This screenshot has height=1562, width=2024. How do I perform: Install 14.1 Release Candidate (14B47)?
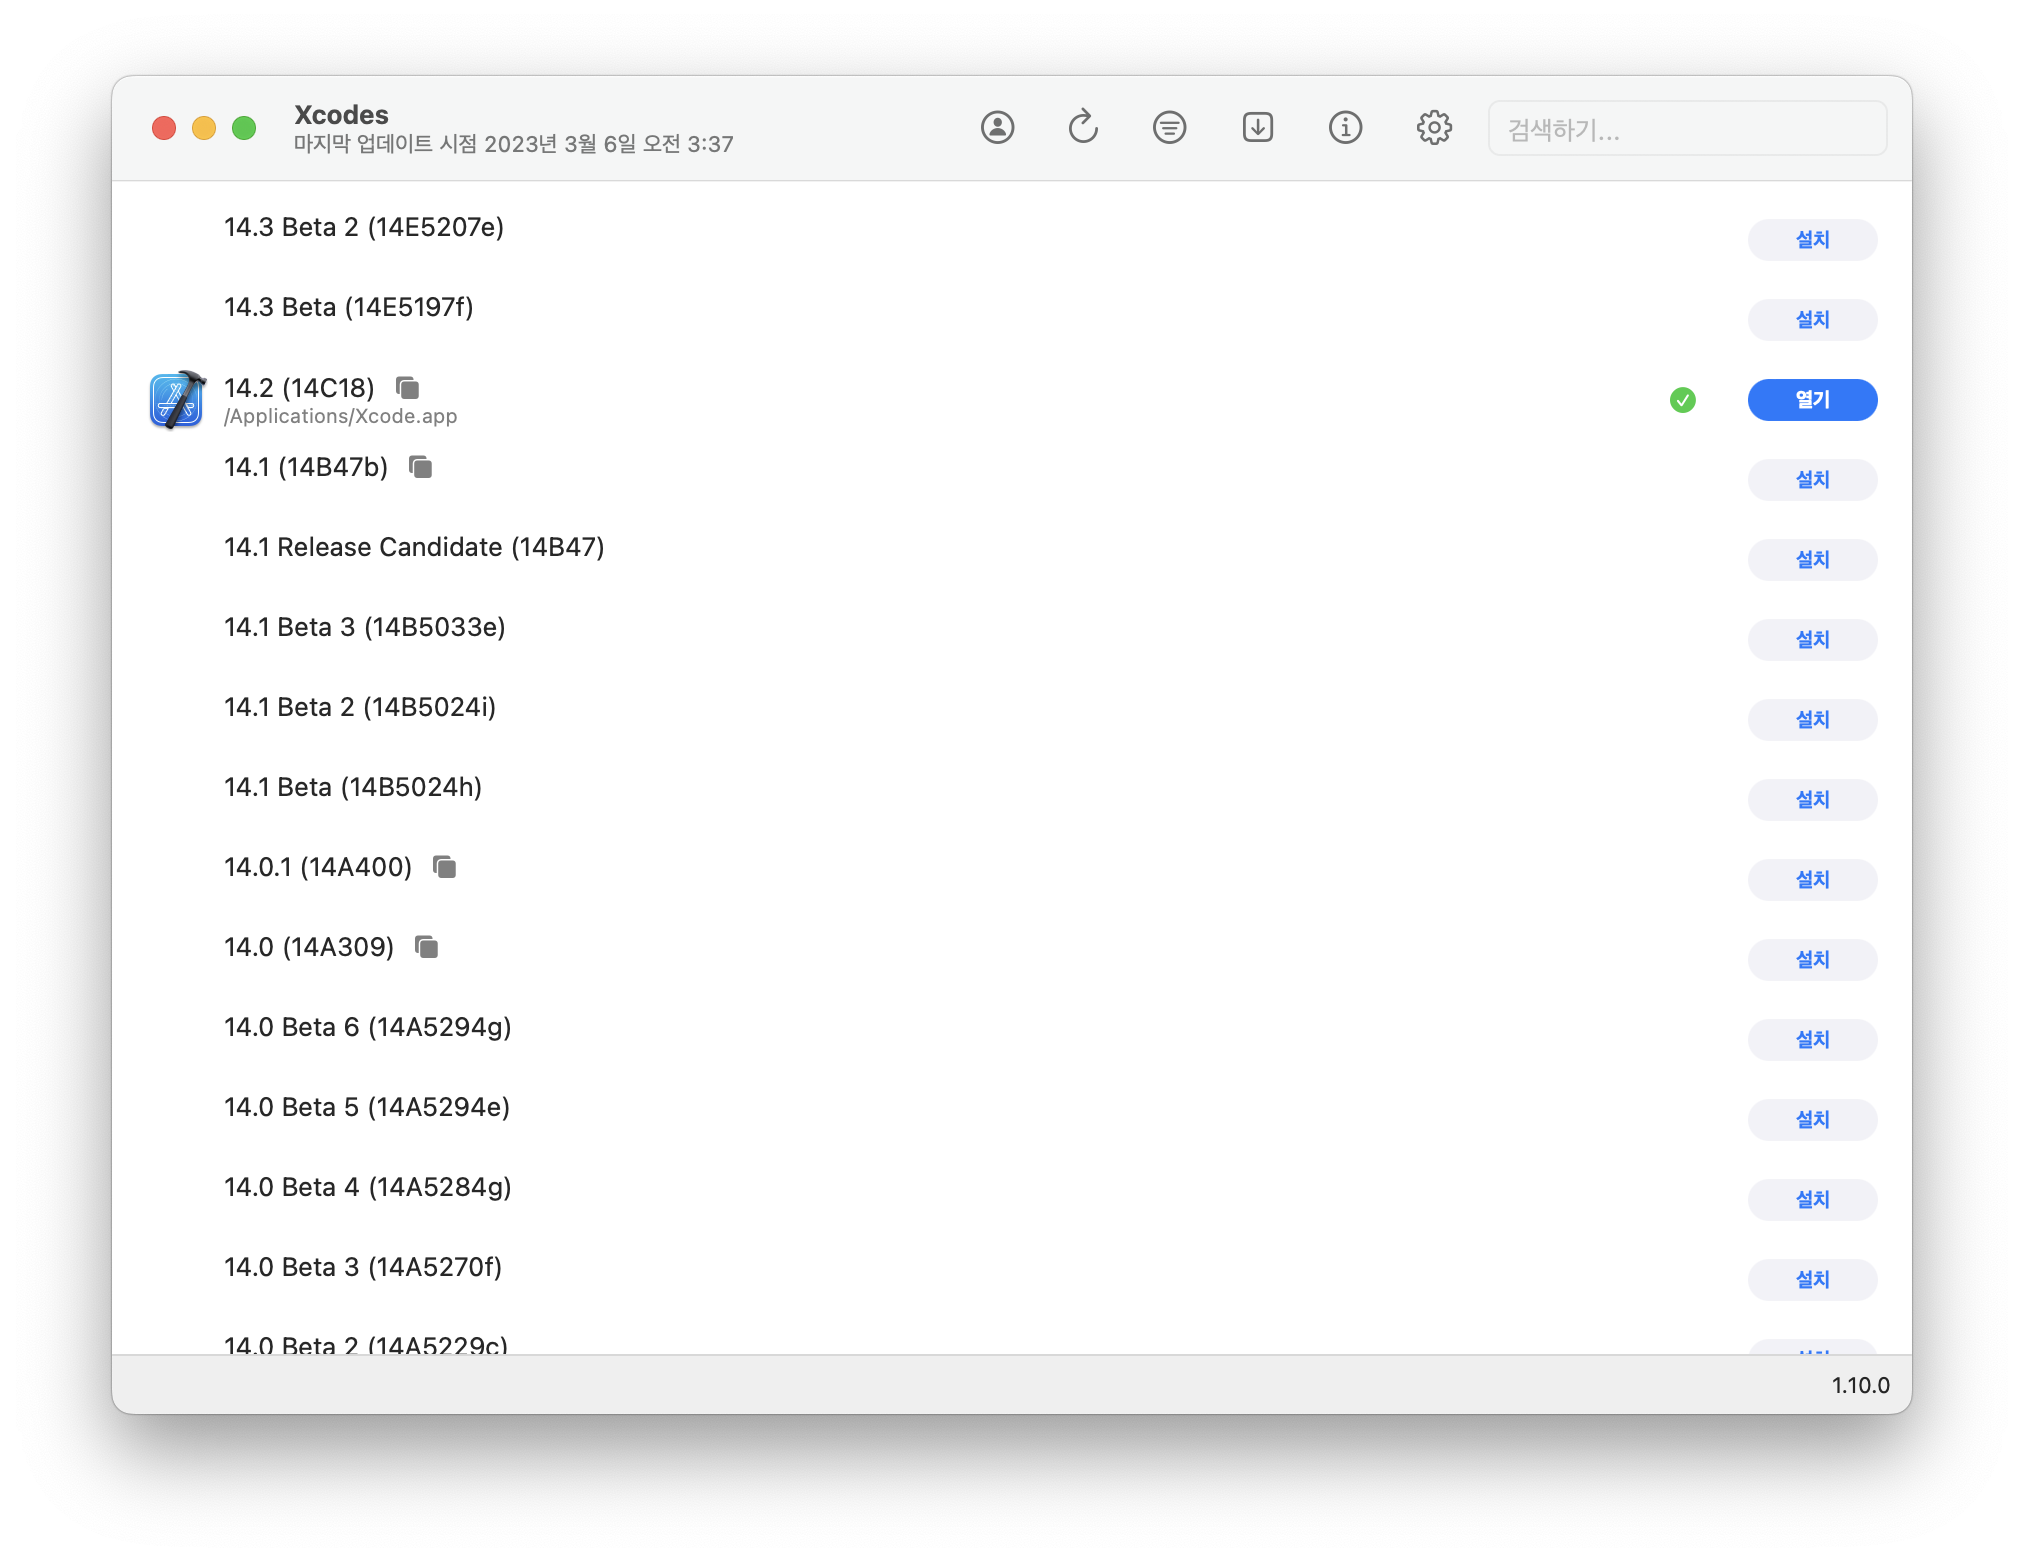1811,560
